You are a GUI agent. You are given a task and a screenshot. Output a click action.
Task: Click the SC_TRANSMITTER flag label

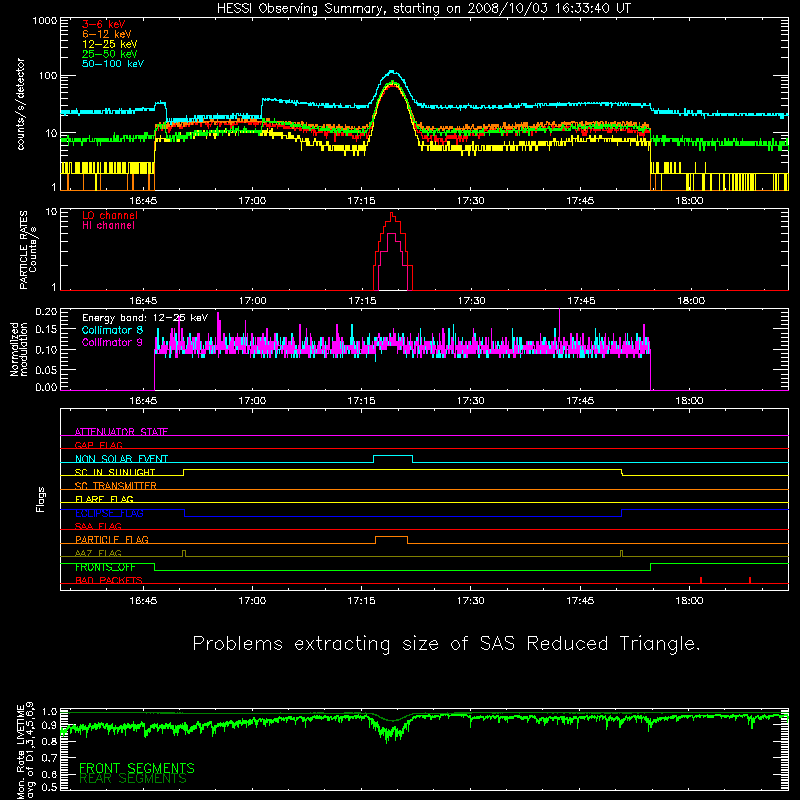coord(115,486)
